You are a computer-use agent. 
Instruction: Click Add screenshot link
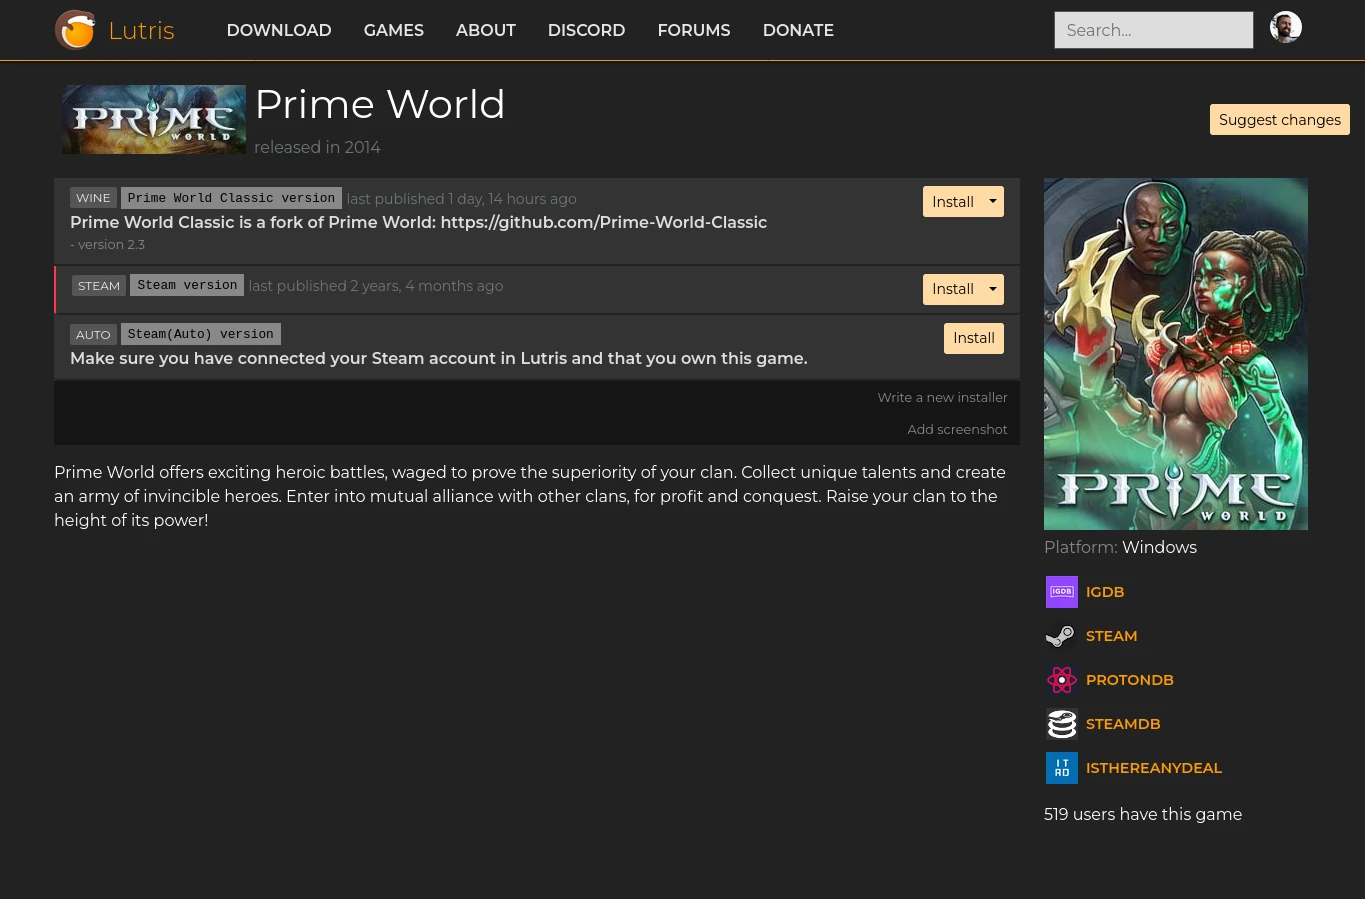957,429
